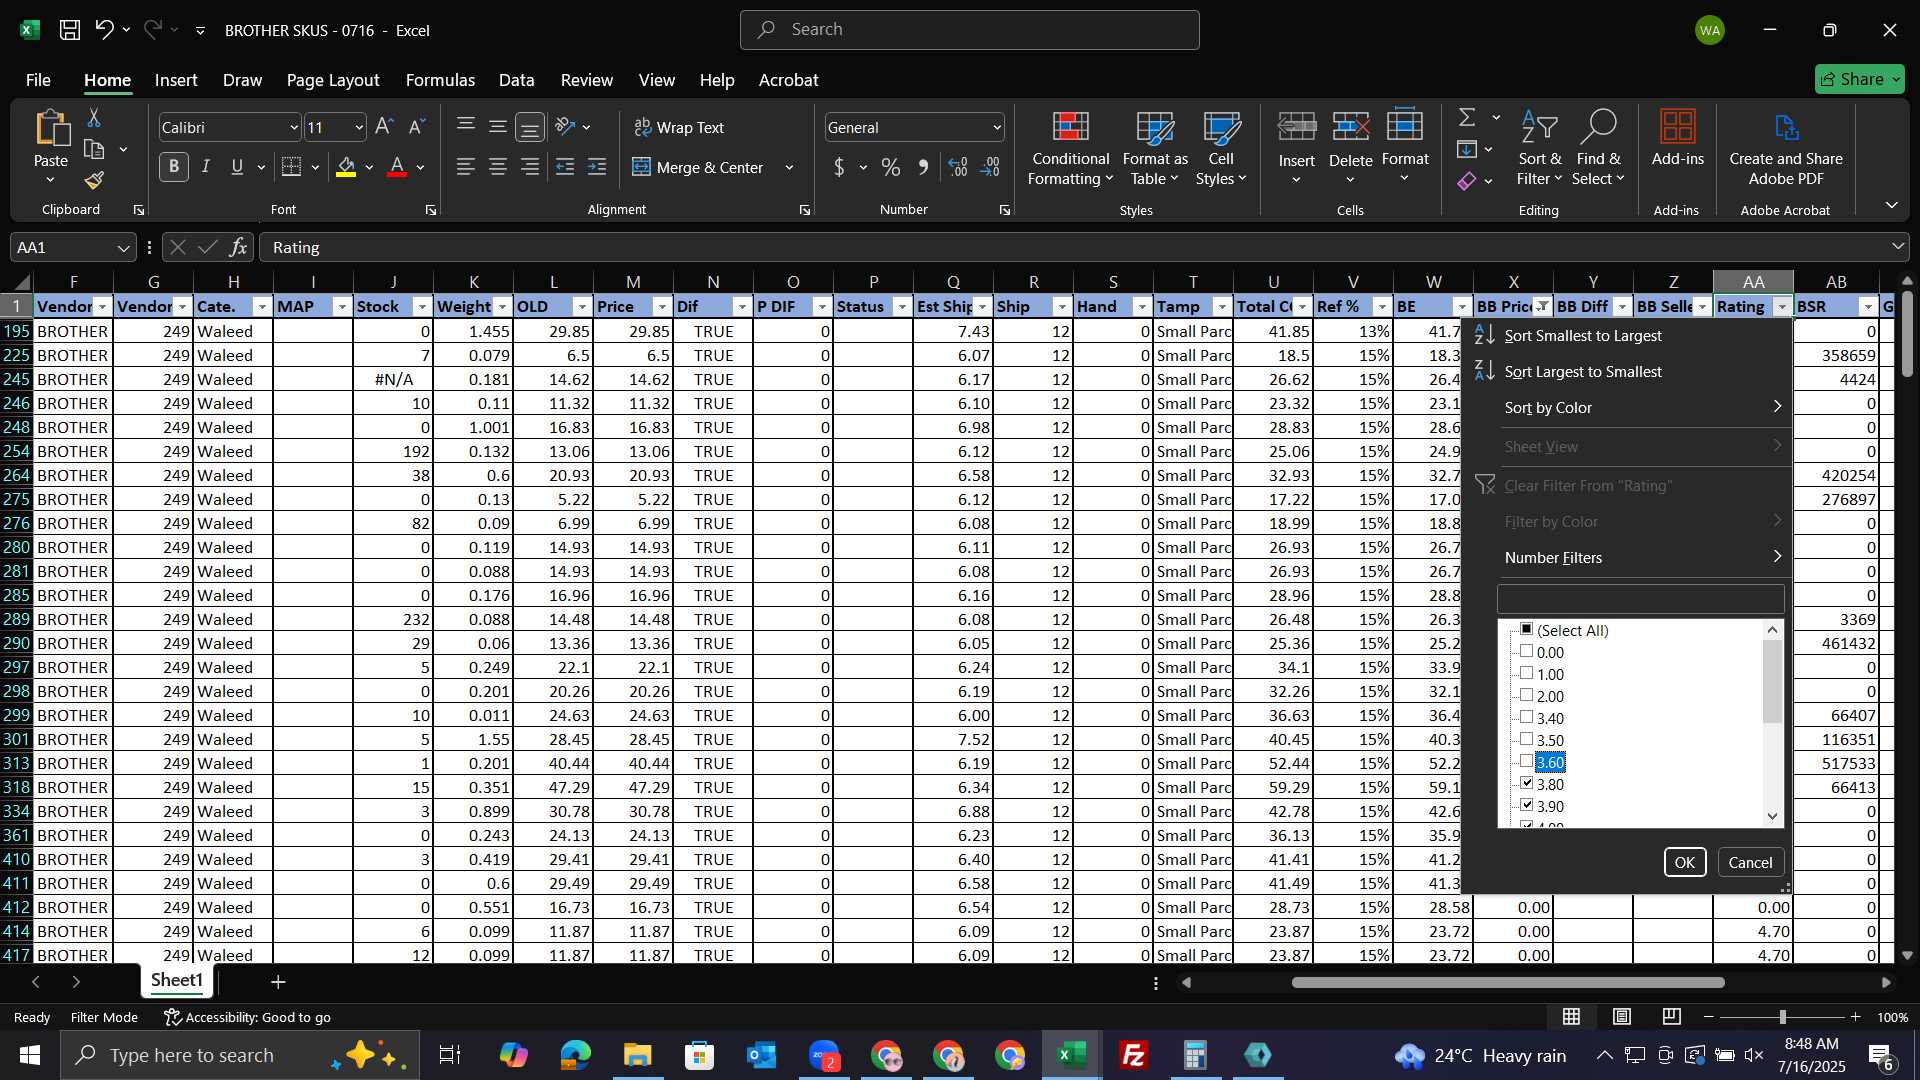Uncheck the 3.90 filter value
This screenshot has width=1920, height=1080.
coord(1526,805)
